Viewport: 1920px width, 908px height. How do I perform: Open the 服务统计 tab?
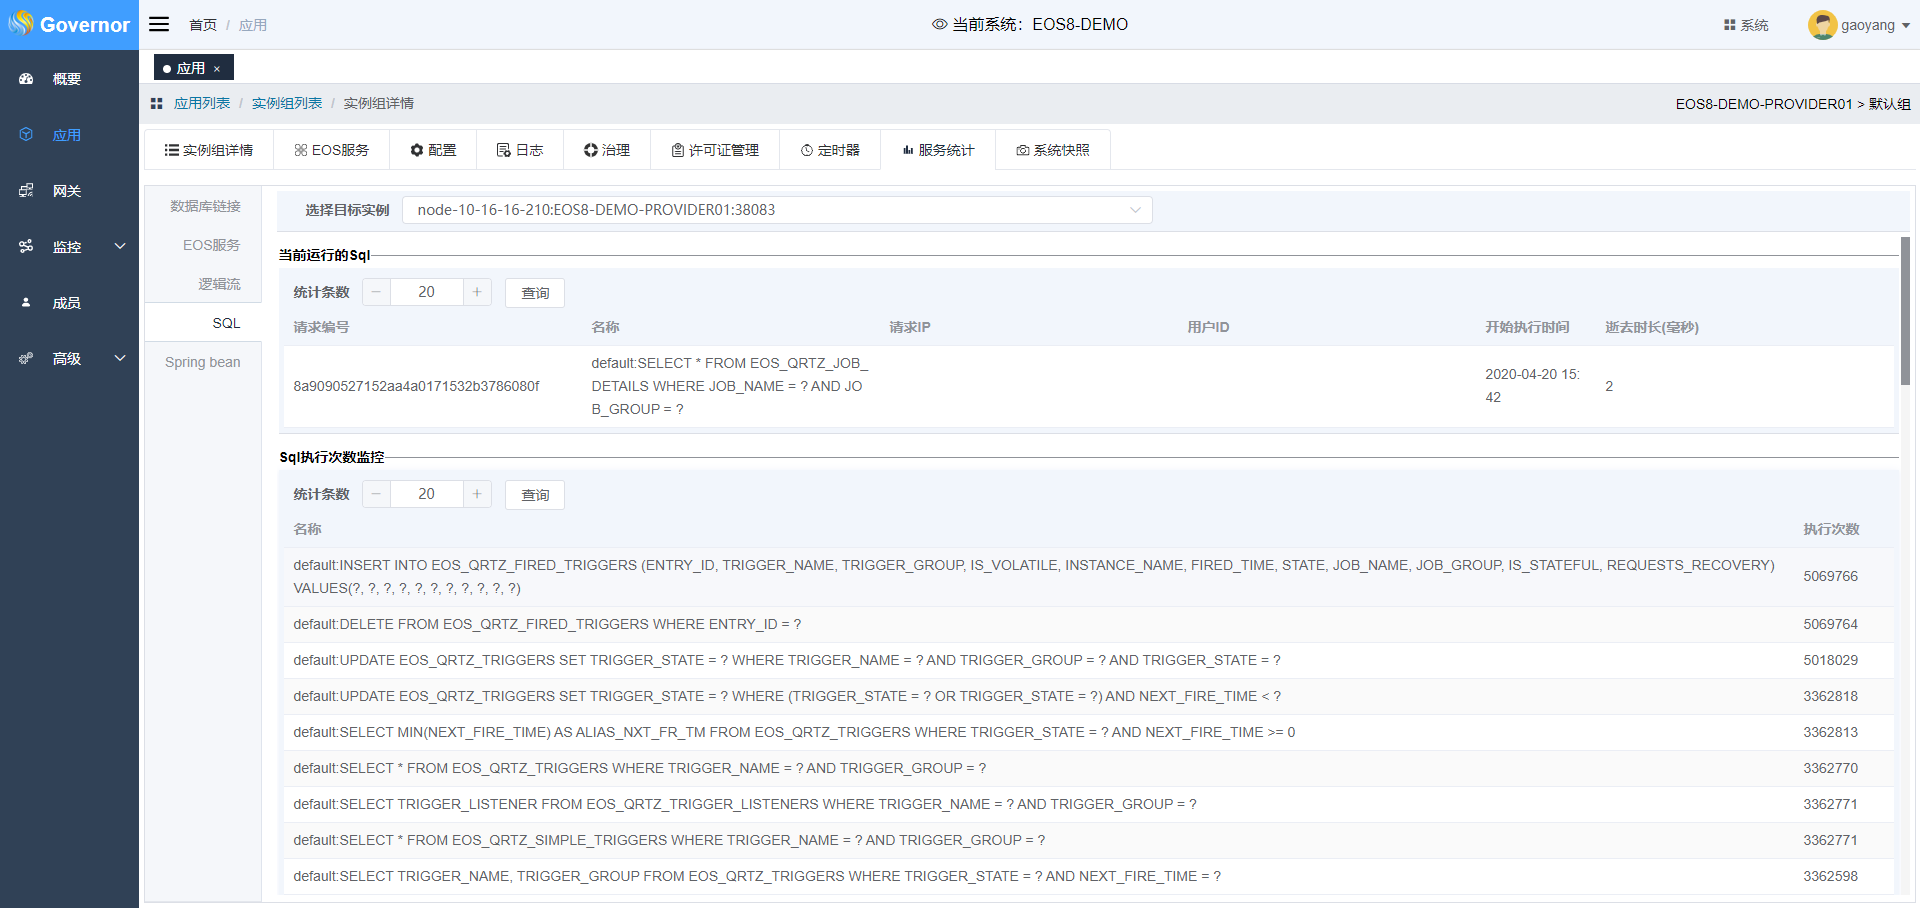(x=938, y=150)
